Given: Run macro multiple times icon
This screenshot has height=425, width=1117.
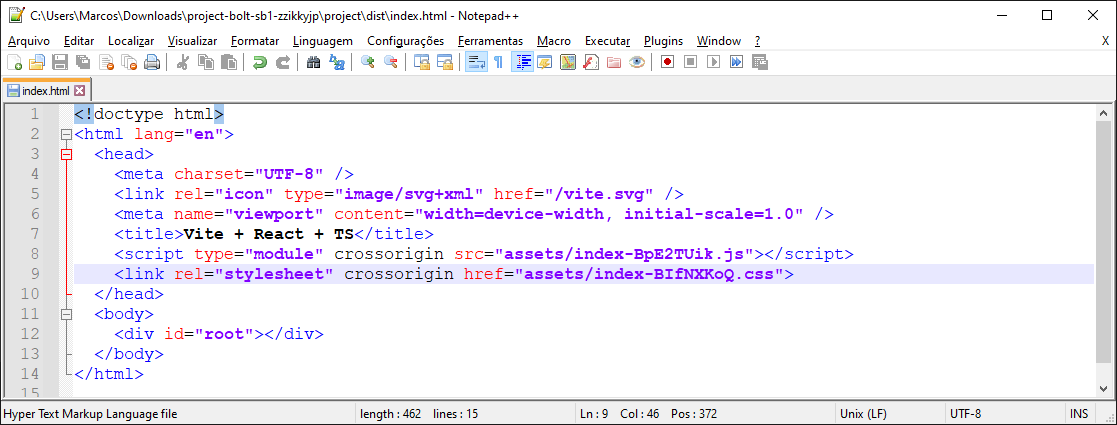Looking at the screenshot, I should click(737, 63).
